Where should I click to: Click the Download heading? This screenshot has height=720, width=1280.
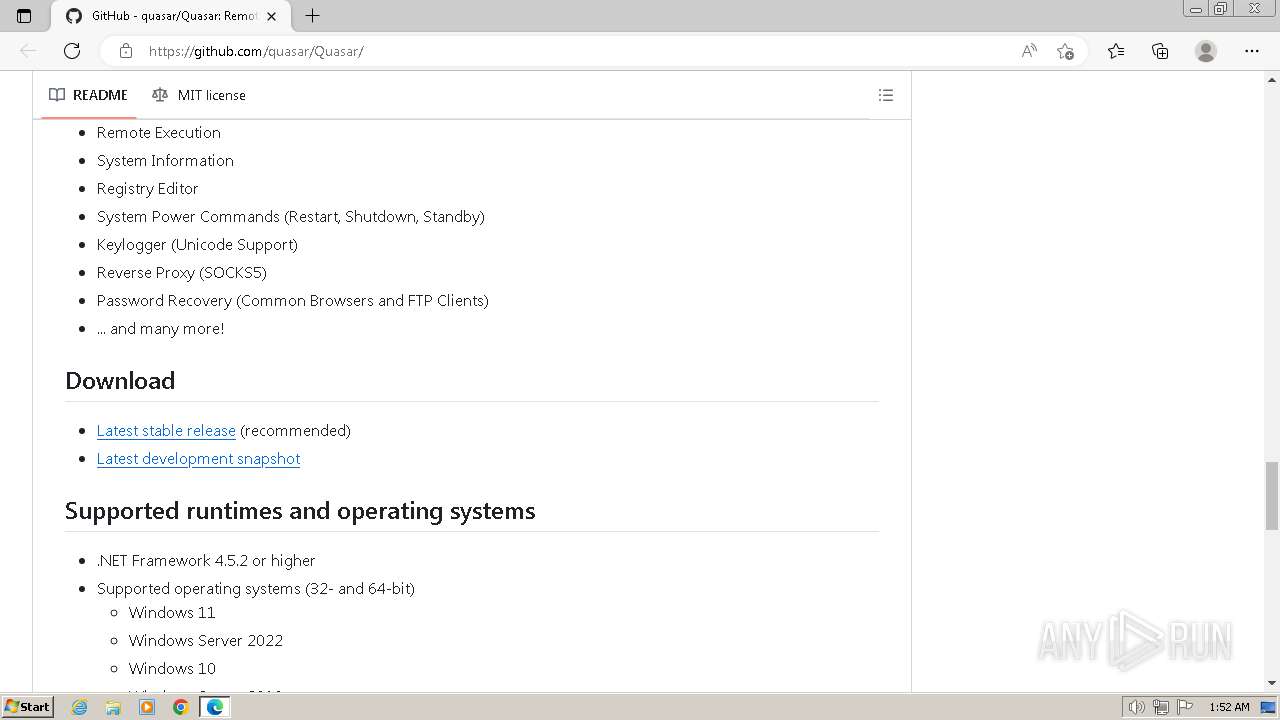point(120,381)
